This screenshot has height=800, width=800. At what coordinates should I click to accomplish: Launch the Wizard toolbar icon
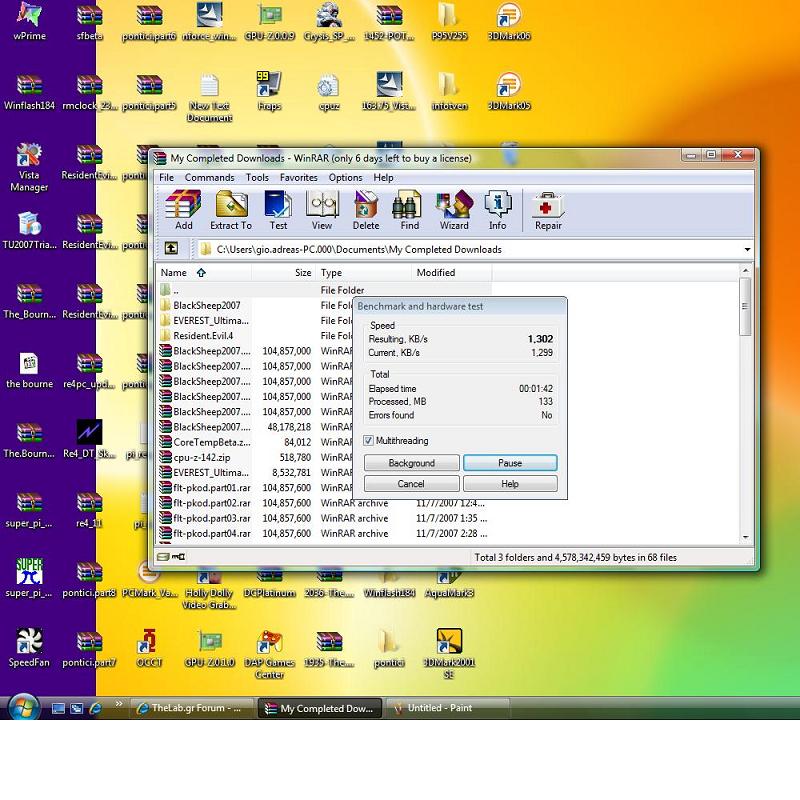coord(454,210)
